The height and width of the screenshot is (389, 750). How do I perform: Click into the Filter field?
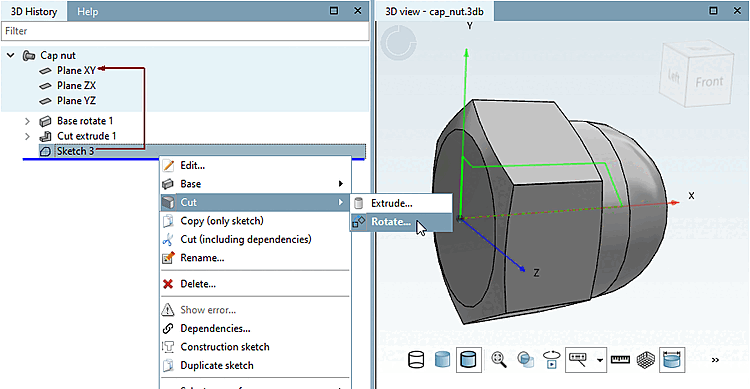pos(185,31)
